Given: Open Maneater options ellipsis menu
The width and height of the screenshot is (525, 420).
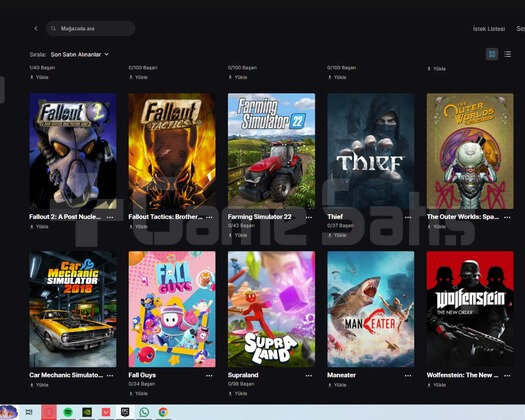Looking at the screenshot, I should pos(408,375).
